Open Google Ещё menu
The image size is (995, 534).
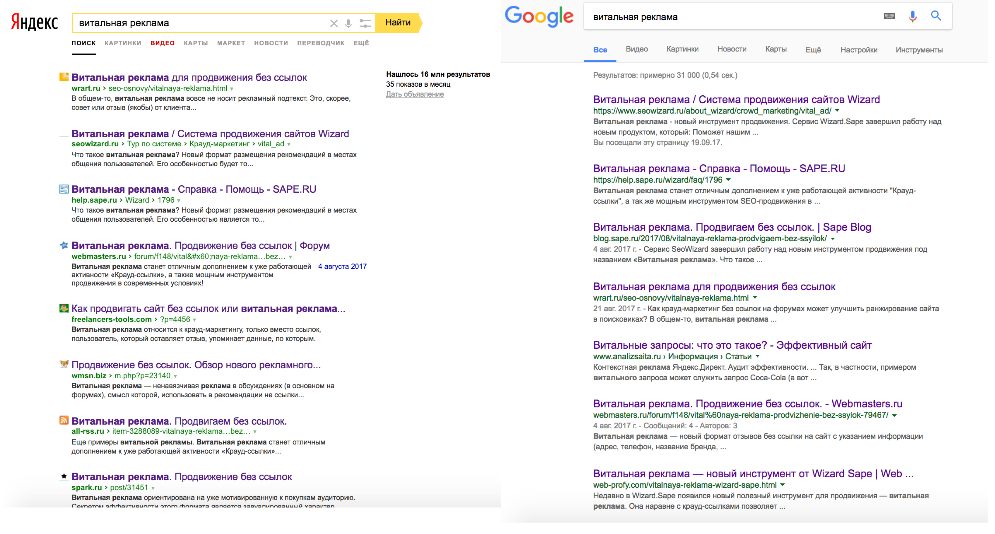pos(813,49)
